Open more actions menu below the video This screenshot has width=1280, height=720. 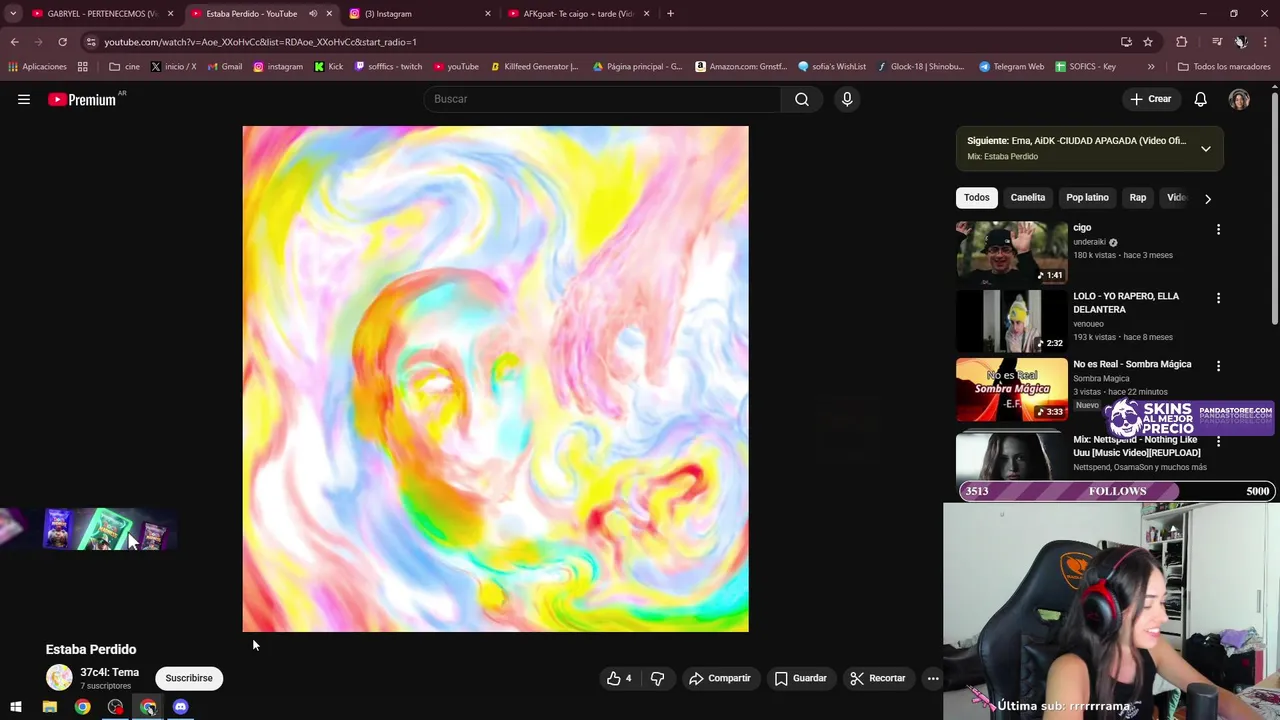[933, 678]
